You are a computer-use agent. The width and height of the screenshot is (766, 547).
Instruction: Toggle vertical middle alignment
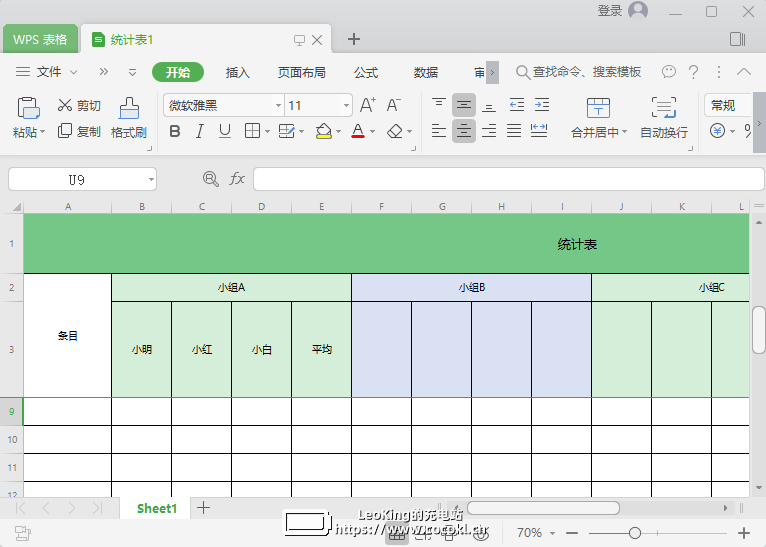point(464,105)
